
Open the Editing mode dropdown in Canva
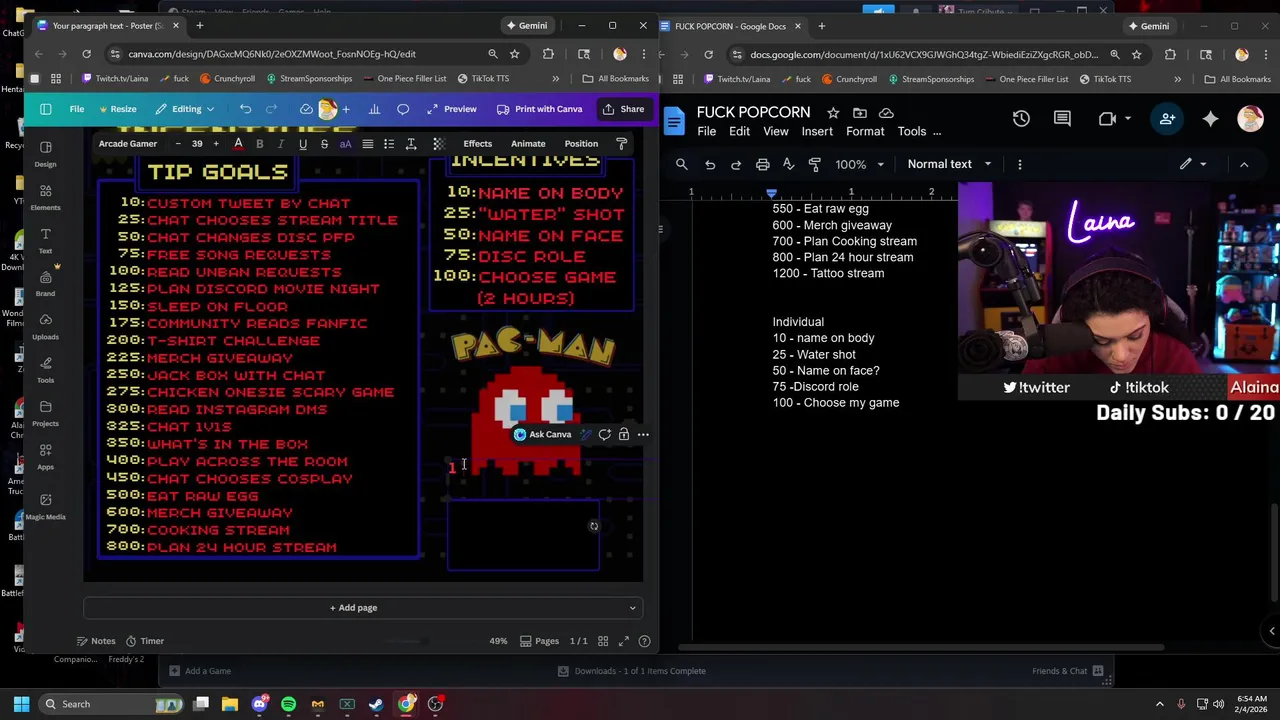185,109
